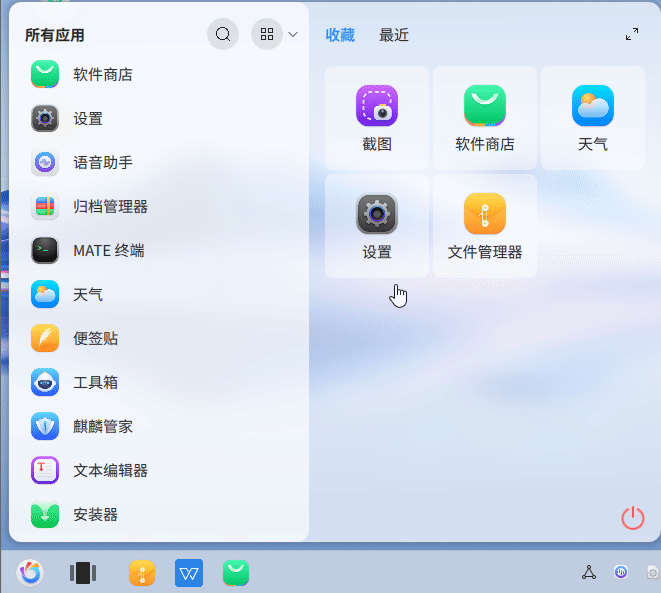Open the software store on the taskbar
This screenshot has height=593, width=661.
236,573
